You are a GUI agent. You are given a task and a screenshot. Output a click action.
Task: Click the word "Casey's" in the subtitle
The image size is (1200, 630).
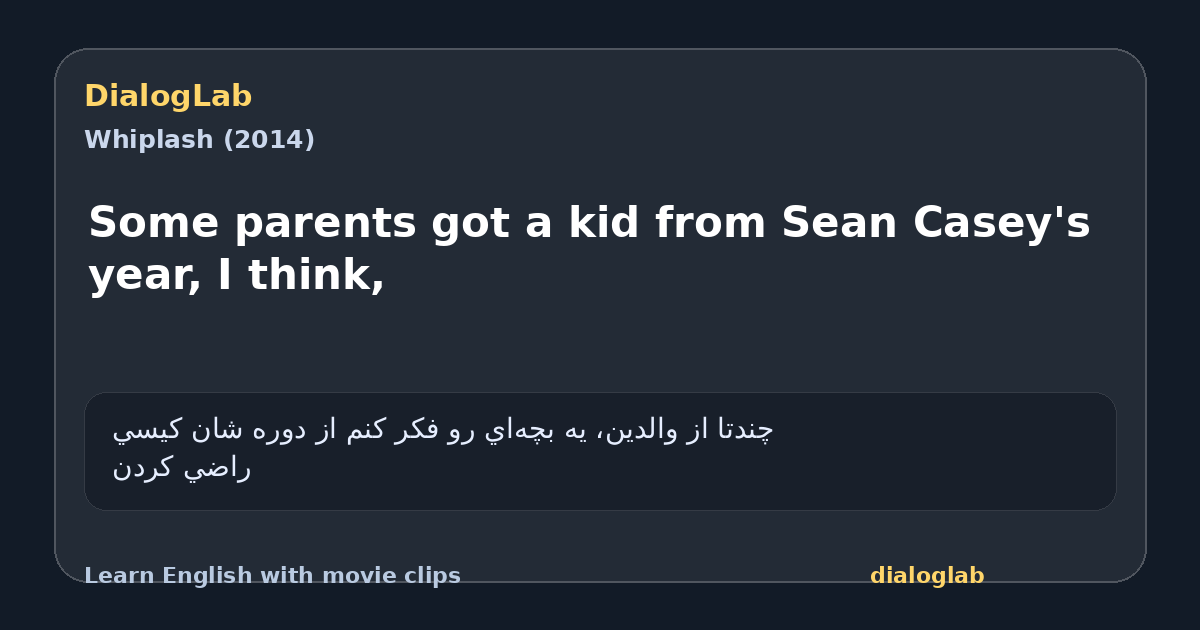(x=1002, y=225)
